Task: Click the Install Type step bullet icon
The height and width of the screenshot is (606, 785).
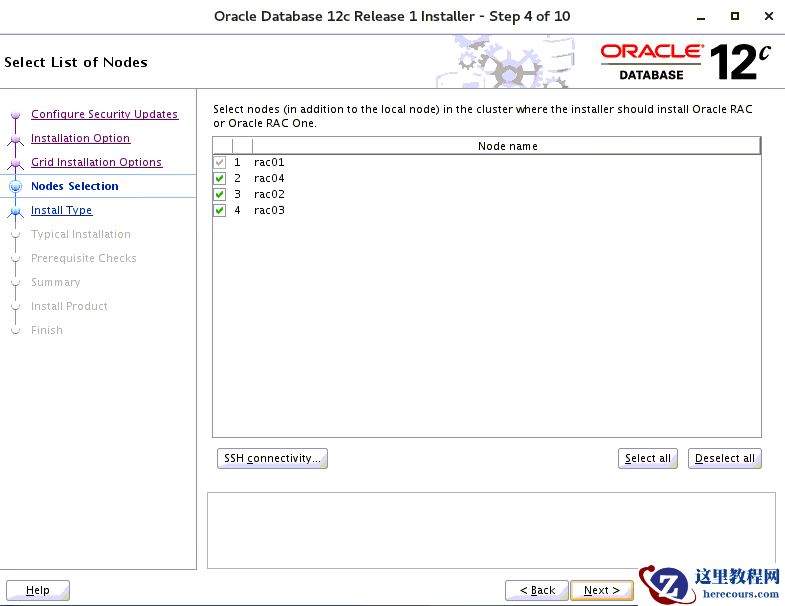Action: click(16, 211)
